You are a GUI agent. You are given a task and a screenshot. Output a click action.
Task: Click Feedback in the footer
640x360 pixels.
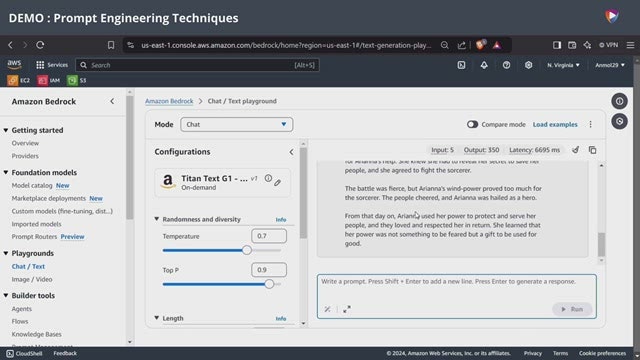click(65, 353)
